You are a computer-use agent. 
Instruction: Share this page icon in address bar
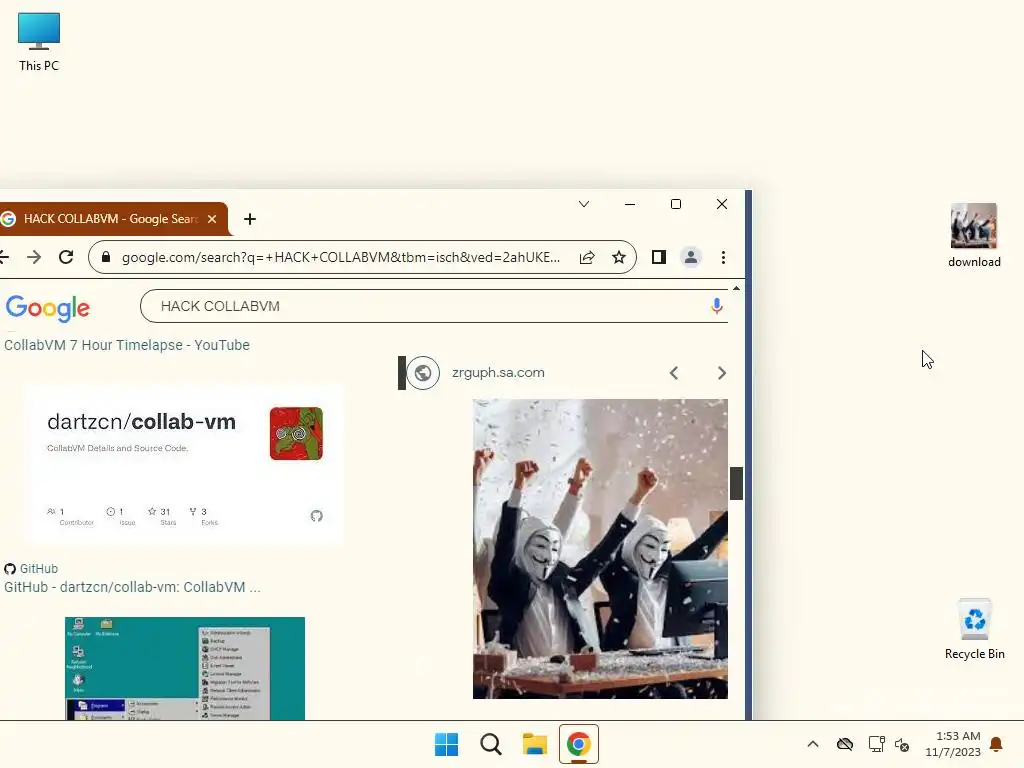[586, 257]
